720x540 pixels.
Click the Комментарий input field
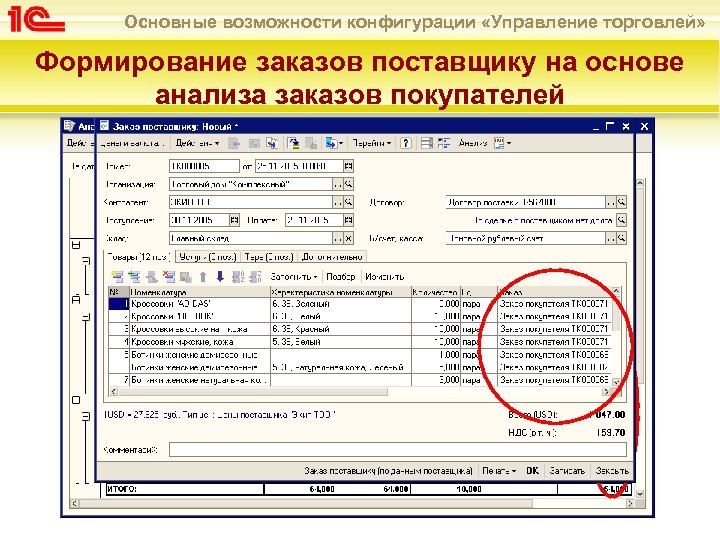point(398,450)
